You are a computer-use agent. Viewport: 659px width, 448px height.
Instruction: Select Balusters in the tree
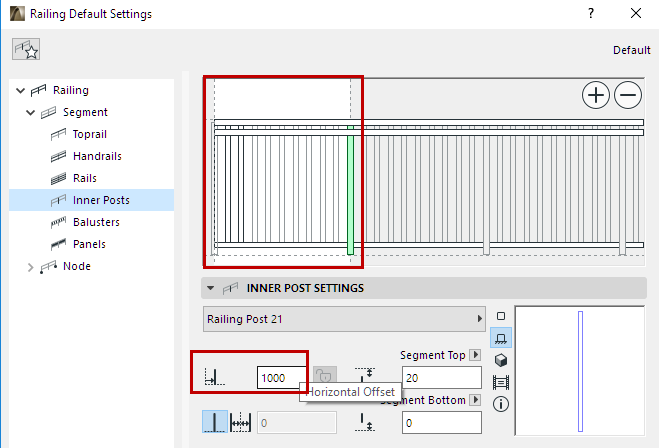pyautogui.click(x=96, y=222)
